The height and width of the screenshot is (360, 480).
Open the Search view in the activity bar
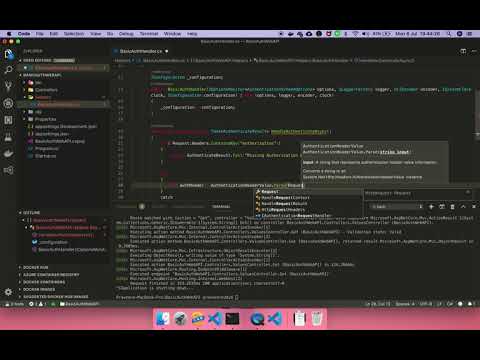coord(9,70)
